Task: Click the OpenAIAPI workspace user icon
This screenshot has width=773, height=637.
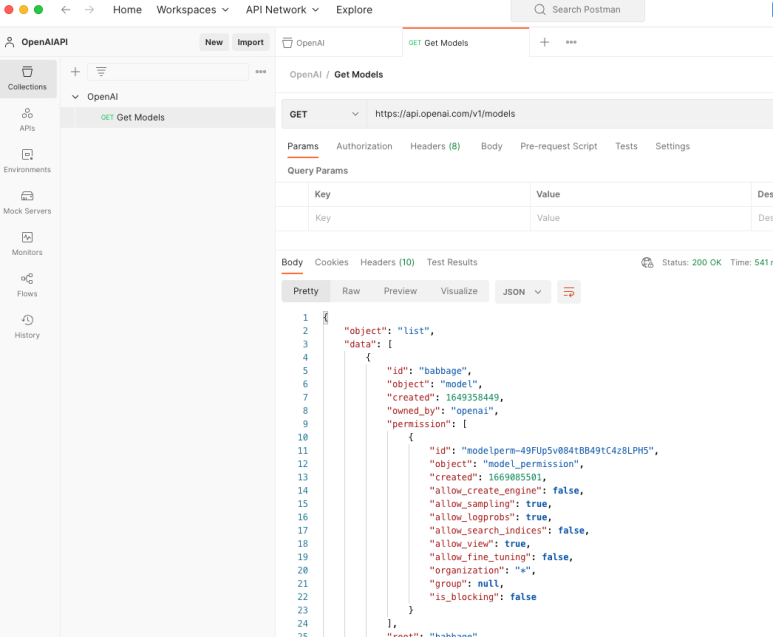Action: point(9,42)
